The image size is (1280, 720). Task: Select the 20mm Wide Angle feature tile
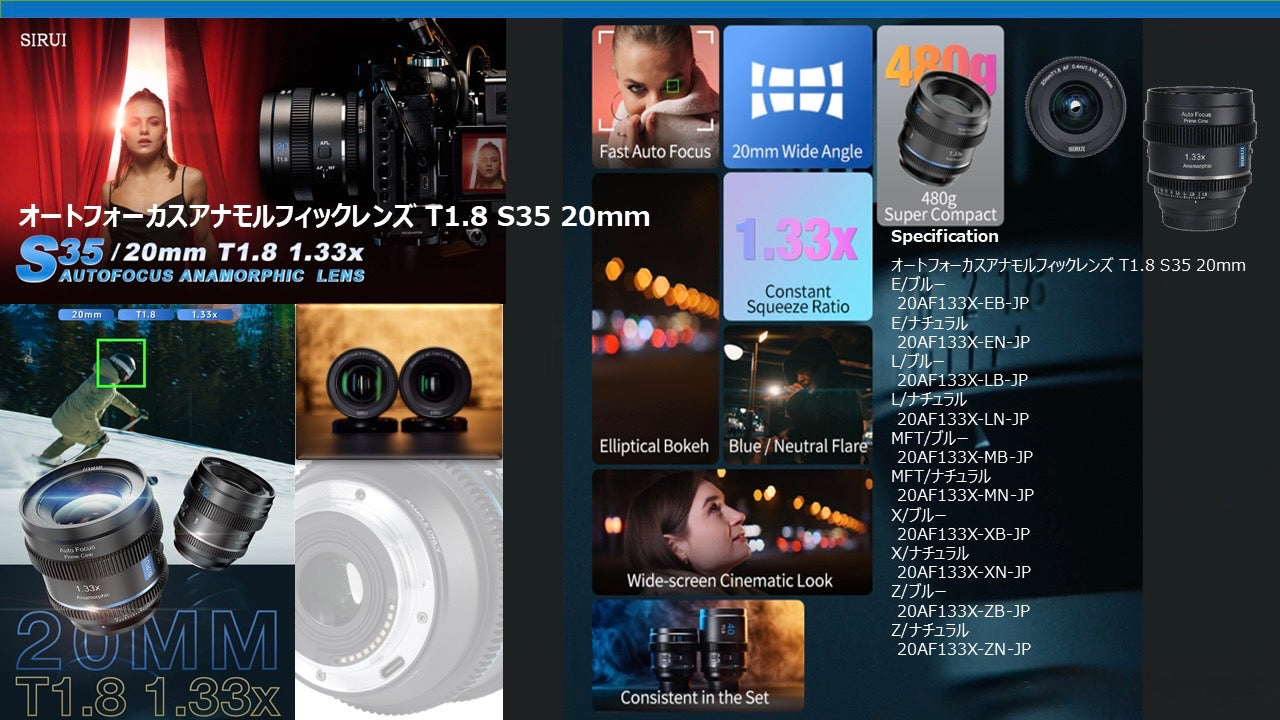pos(797,96)
